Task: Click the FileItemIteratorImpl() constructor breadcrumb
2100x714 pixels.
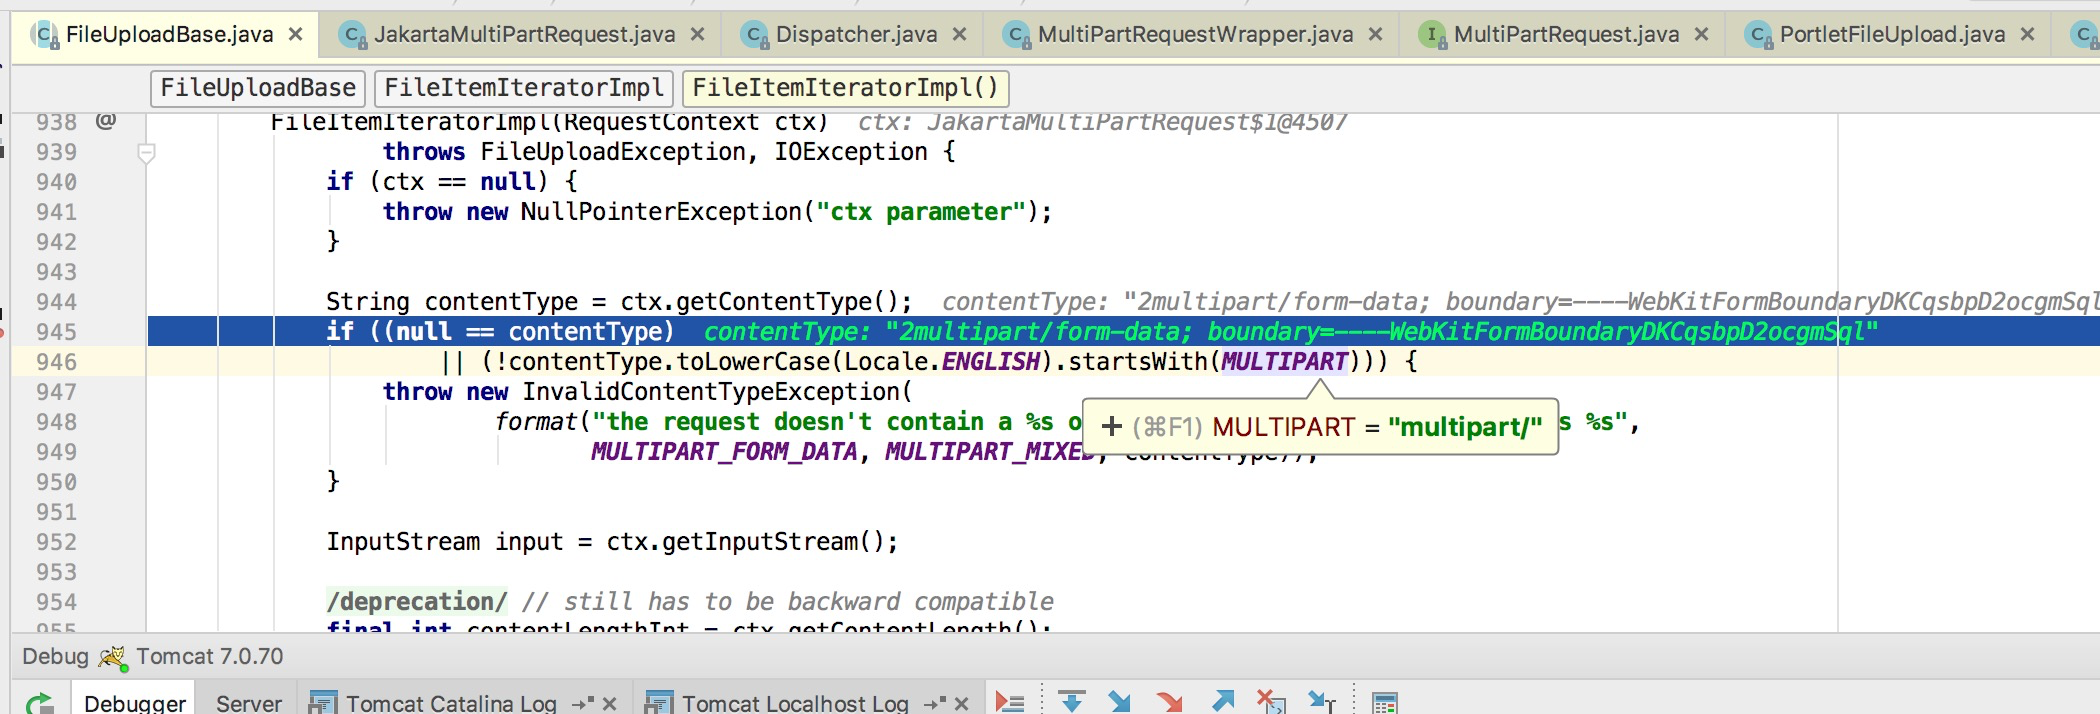Action: [845, 88]
